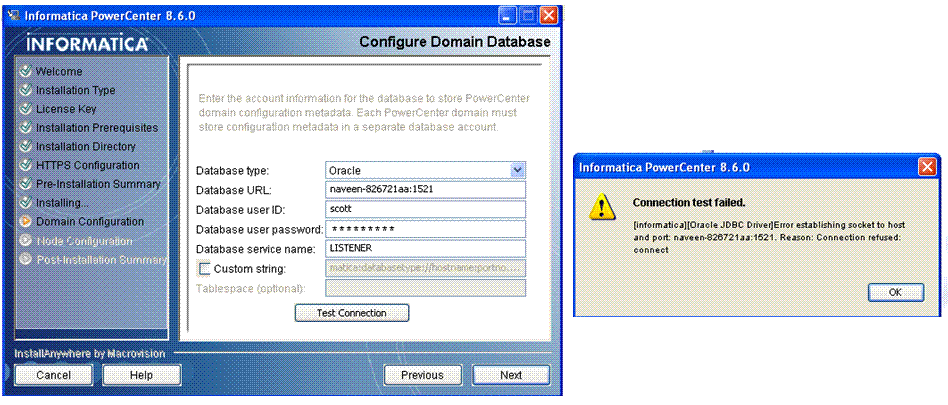Select the Pre-Installation Summary step label
Screen dimensions: 948x405
pyautogui.click(x=98, y=184)
